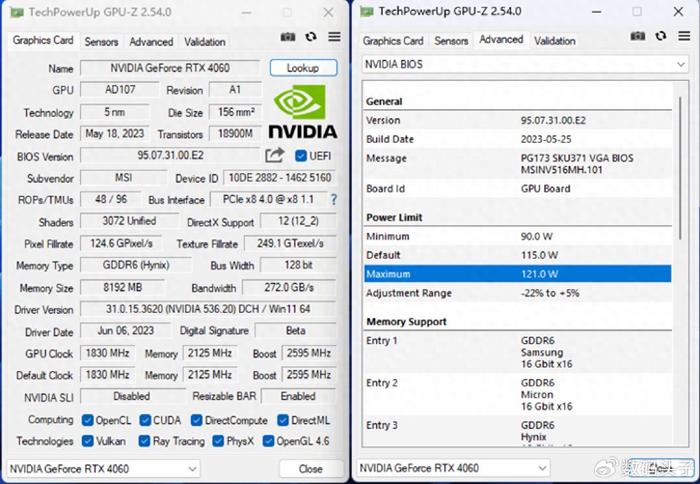The image size is (700, 484).
Task: Select the Message PG173 SKU371 row
Action: pos(517,164)
